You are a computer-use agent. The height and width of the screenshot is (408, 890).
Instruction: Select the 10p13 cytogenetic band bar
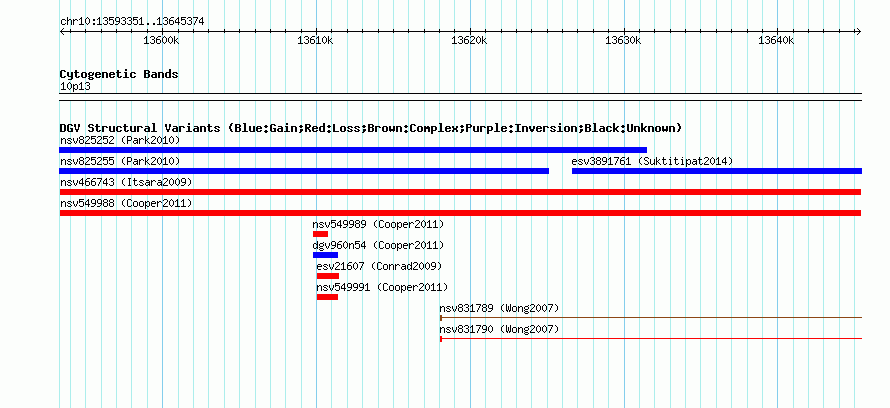(461, 97)
